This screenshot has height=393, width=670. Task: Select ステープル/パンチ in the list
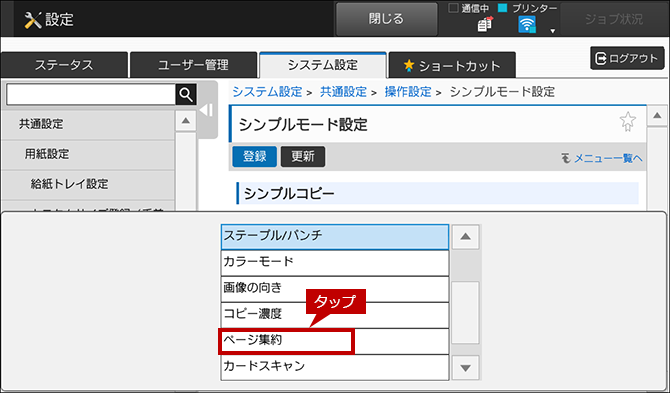(x=335, y=237)
